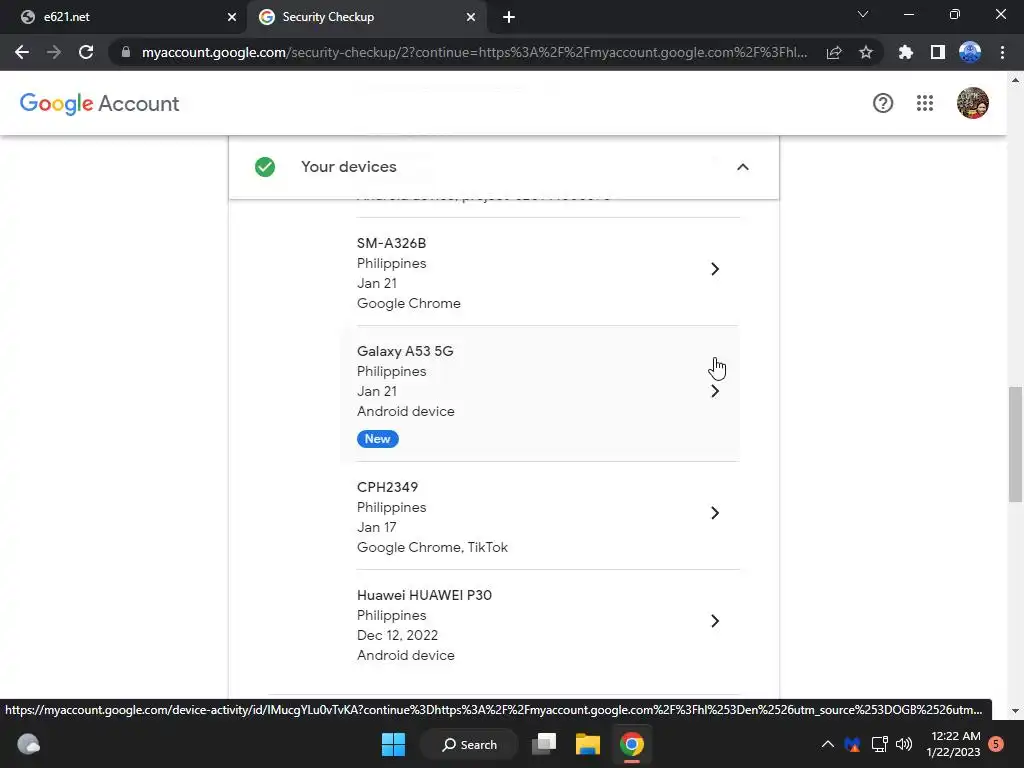This screenshot has width=1024, height=768.
Task: Click the Malwarebytes tray icon
Action: click(852, 744)
